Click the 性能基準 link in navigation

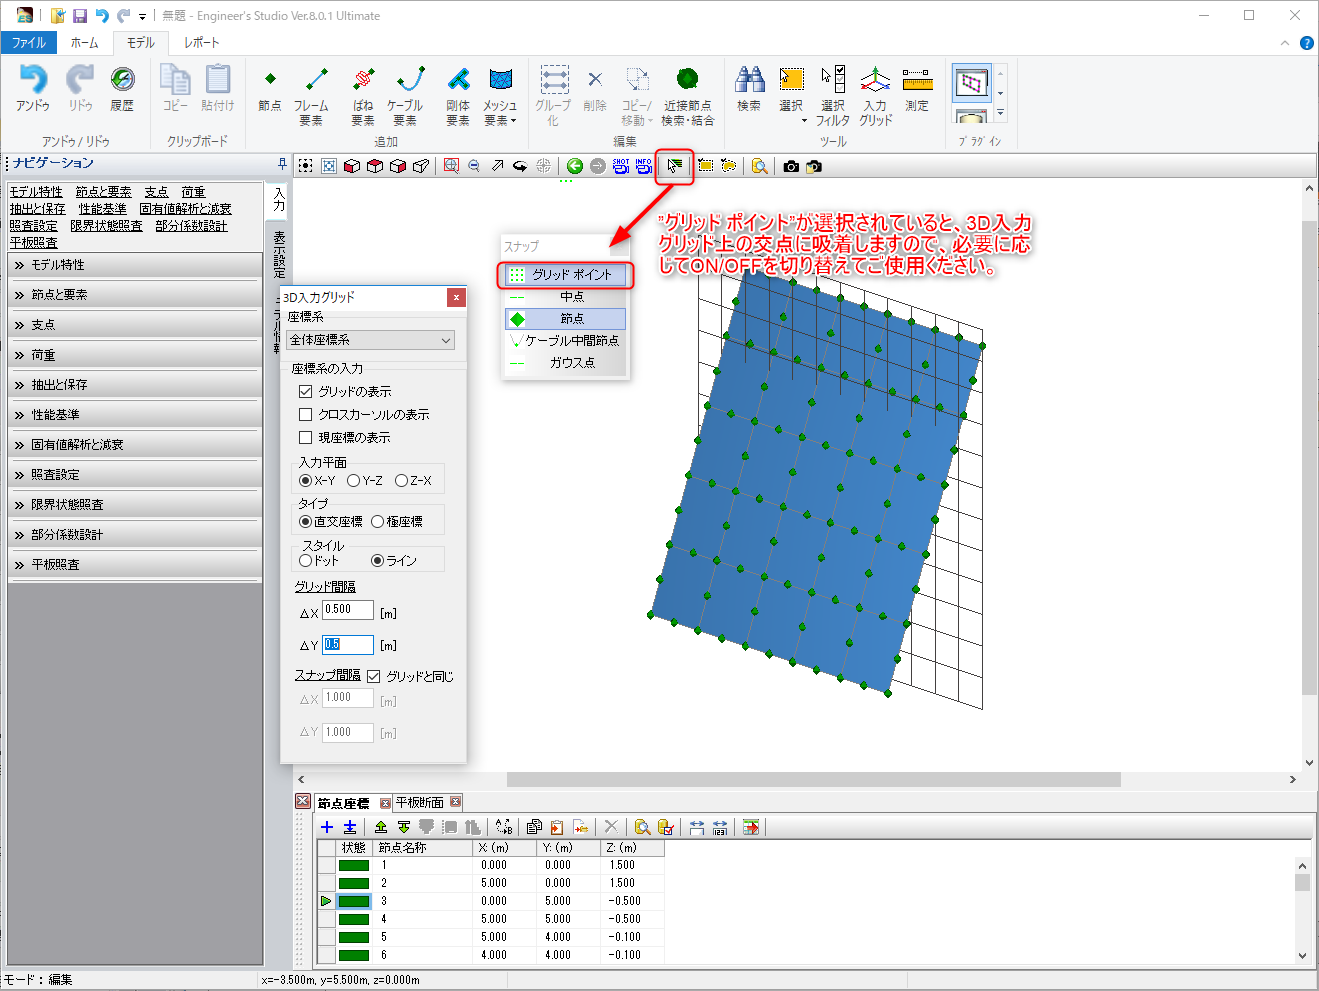pos(102,209)
